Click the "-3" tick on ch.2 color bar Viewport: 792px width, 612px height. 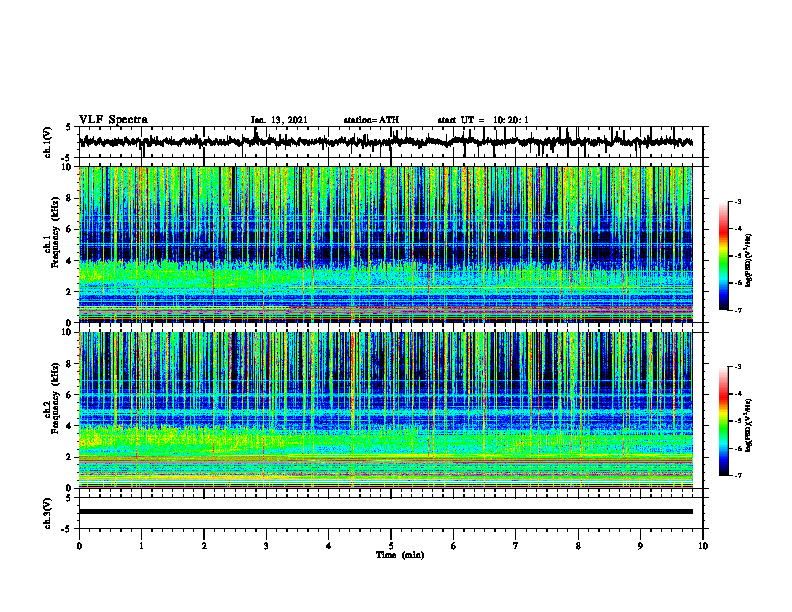point(737,367)
